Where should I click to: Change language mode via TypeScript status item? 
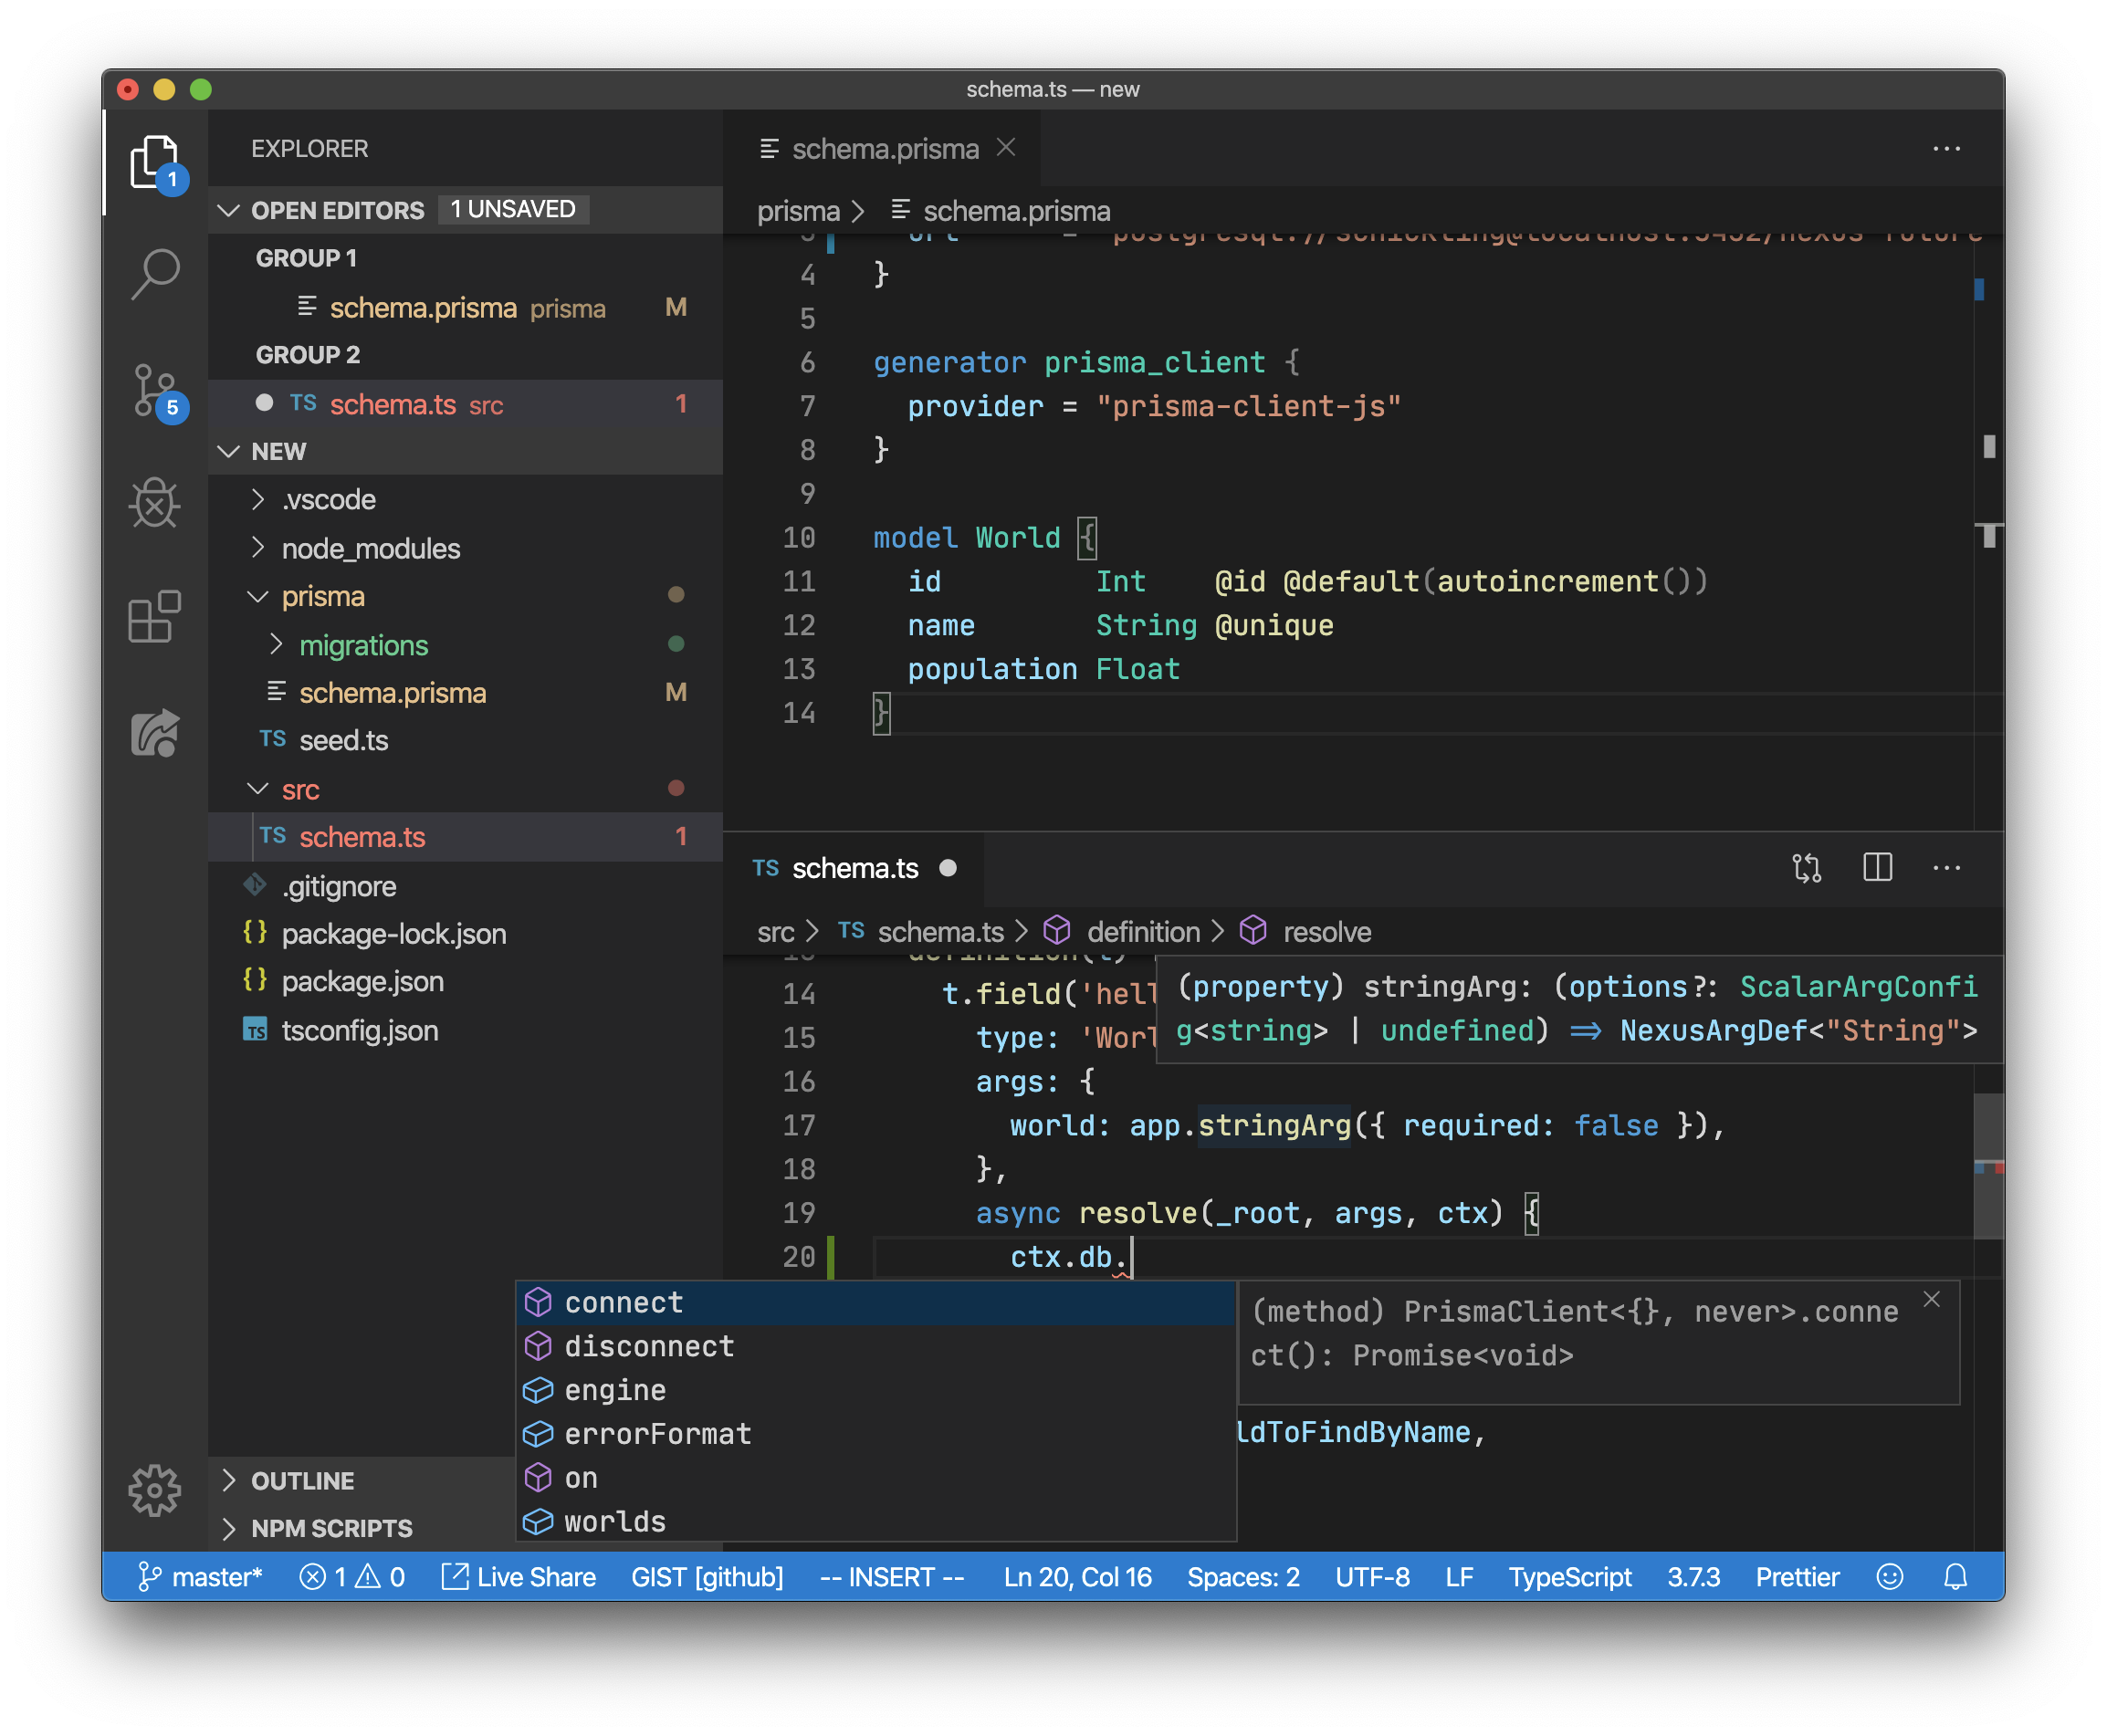pyautogui.click(x=1569, y=1577)
